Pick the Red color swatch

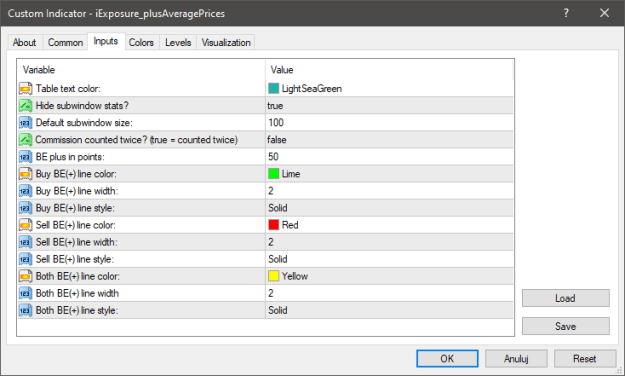pyautogui.click(x=273, y=225)
